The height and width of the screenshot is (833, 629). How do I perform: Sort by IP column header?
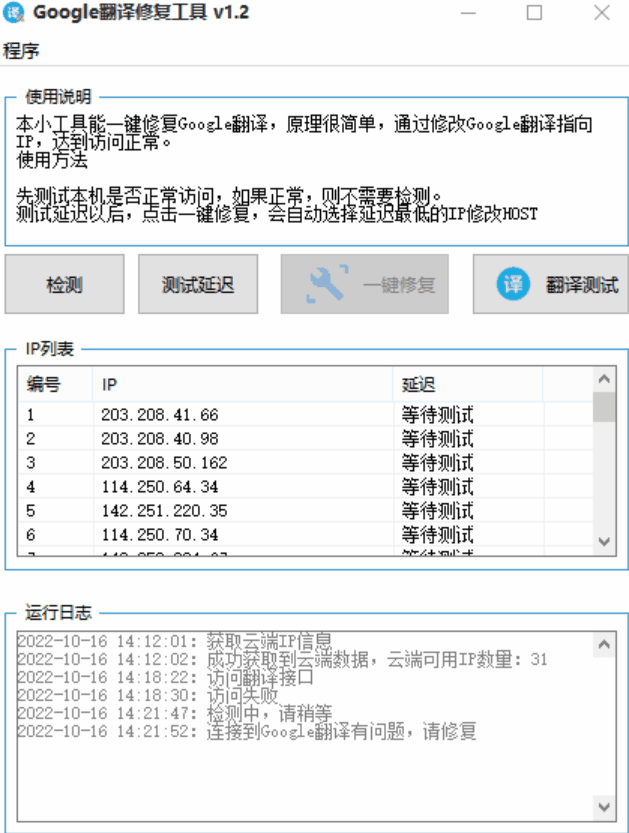pyautogui.click(x=243, y=384)
